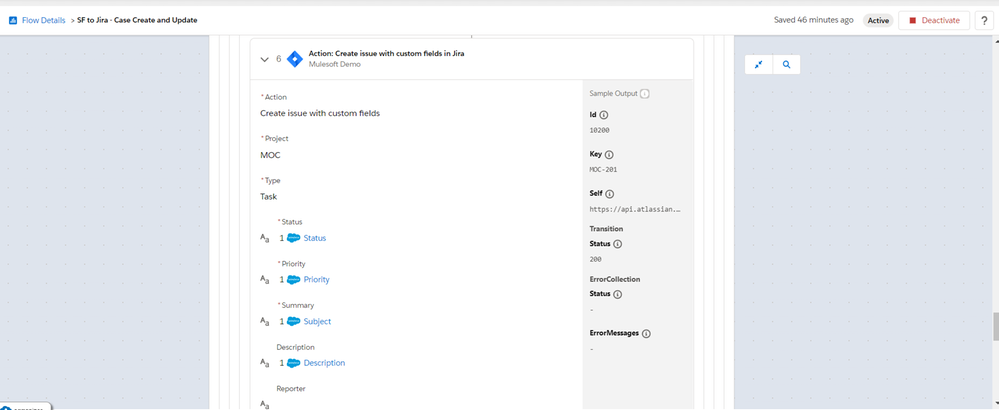Click the info icon next to ErrorMessages
Image resolution: width=999 pixels, height=410 pixels.
[x=646, y=334]
